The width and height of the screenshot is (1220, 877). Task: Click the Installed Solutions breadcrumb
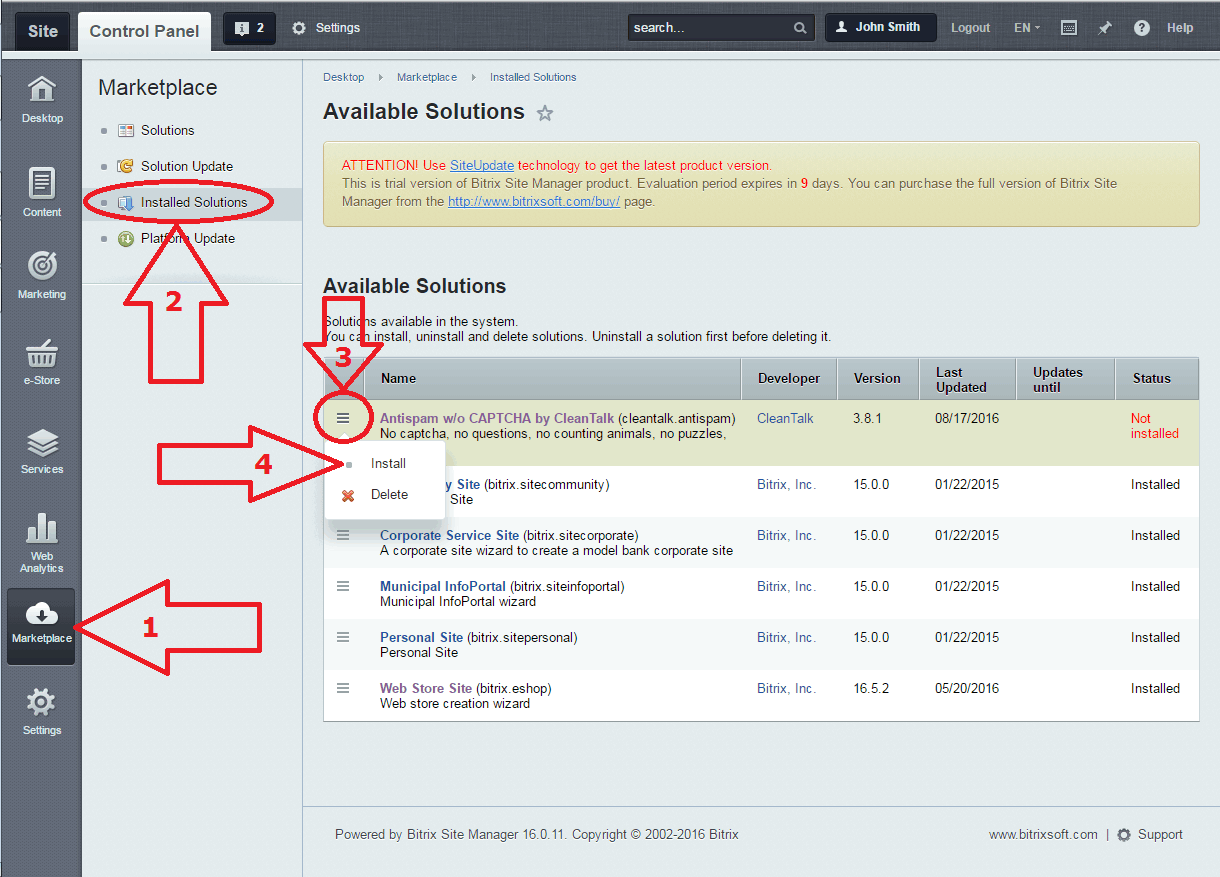[x=533, y=77]
